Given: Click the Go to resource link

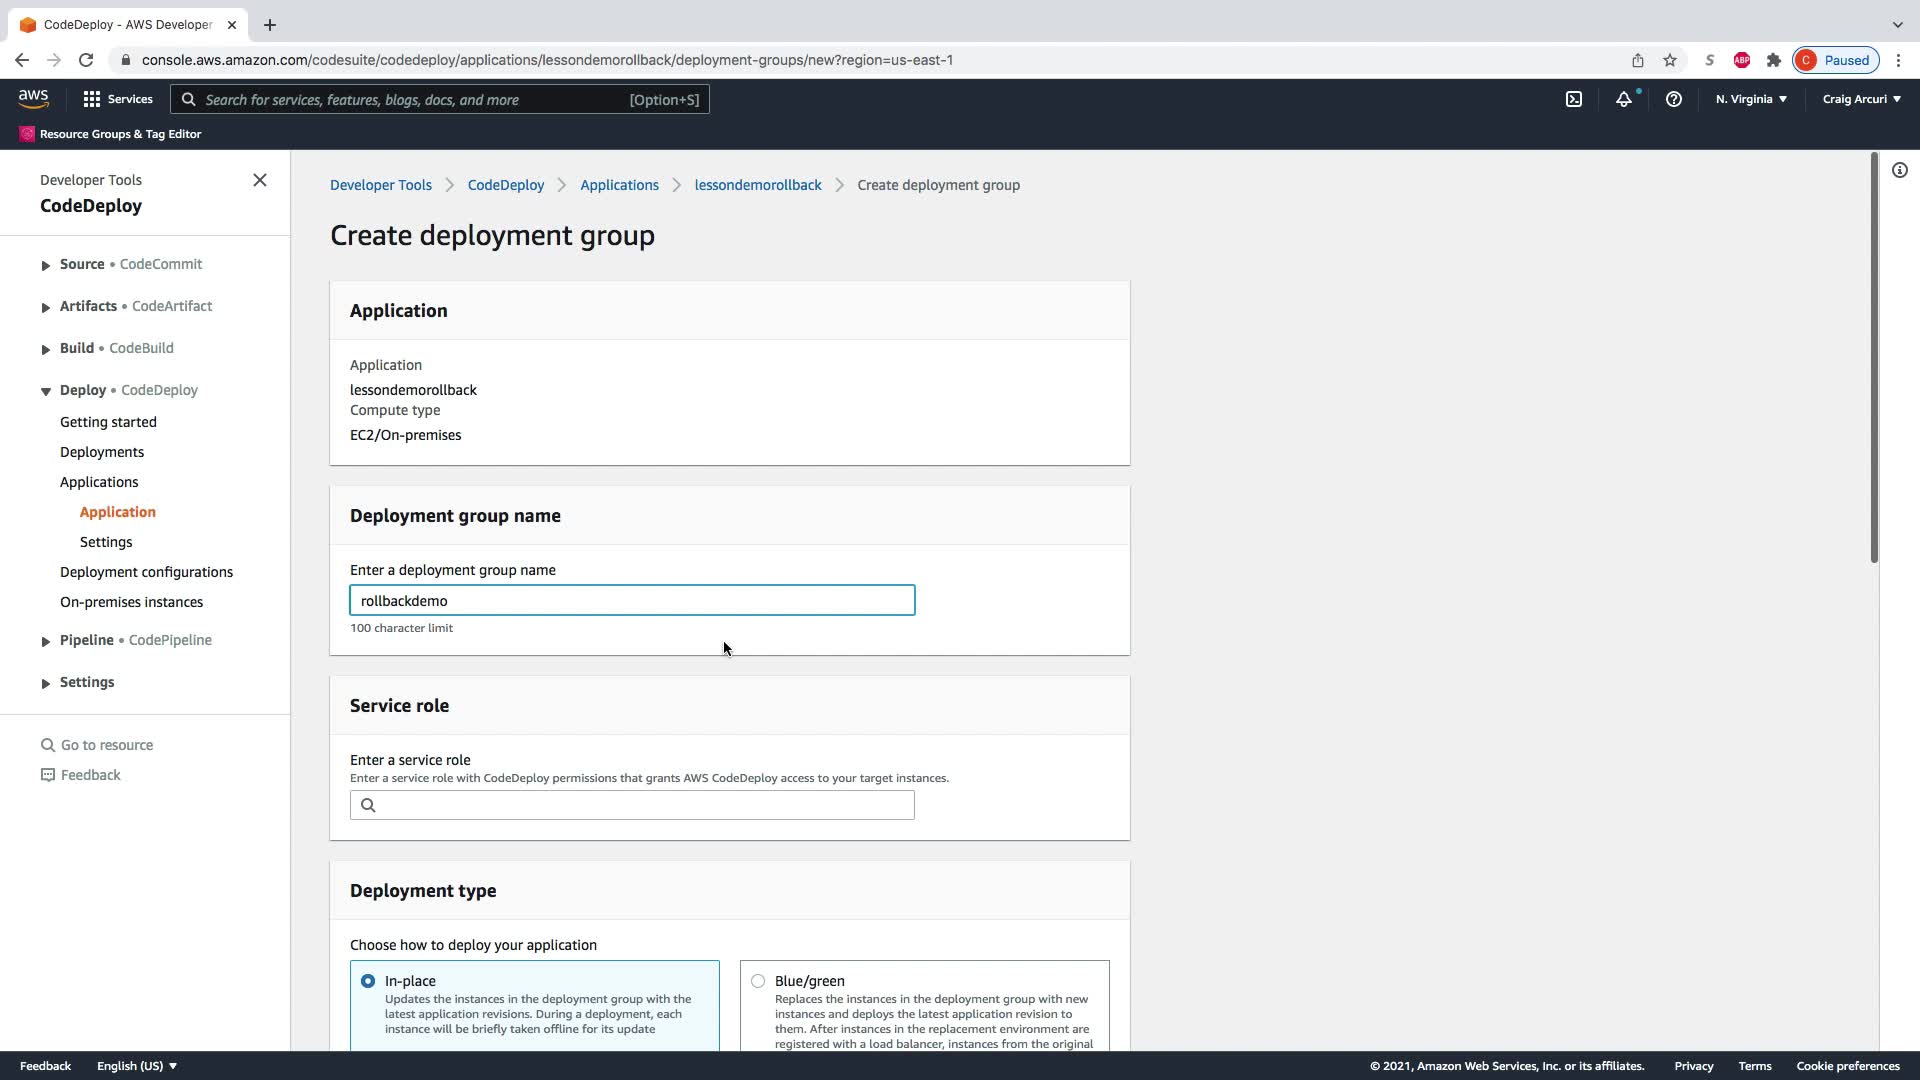Looking at the screenshot, I should 106,745.
